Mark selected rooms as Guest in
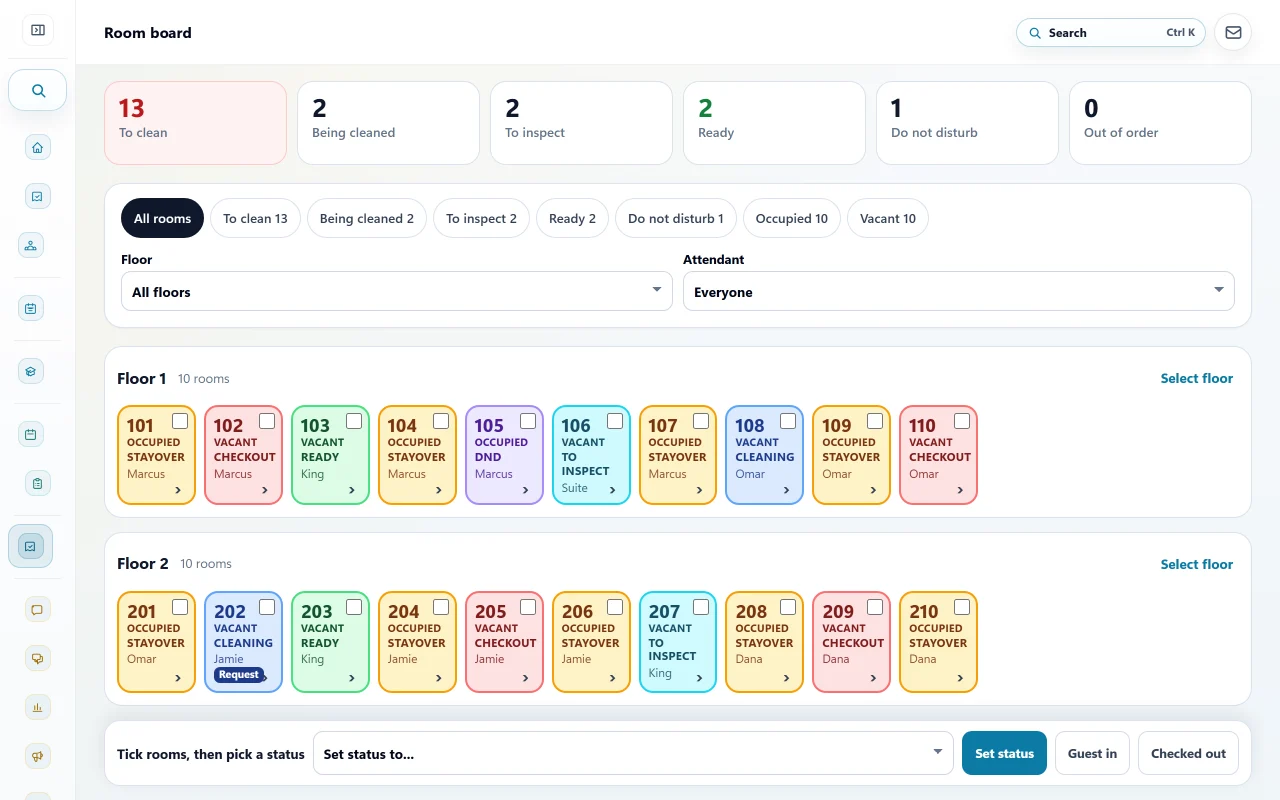This screenshot has width=1280, height=800. (1092, 753)
